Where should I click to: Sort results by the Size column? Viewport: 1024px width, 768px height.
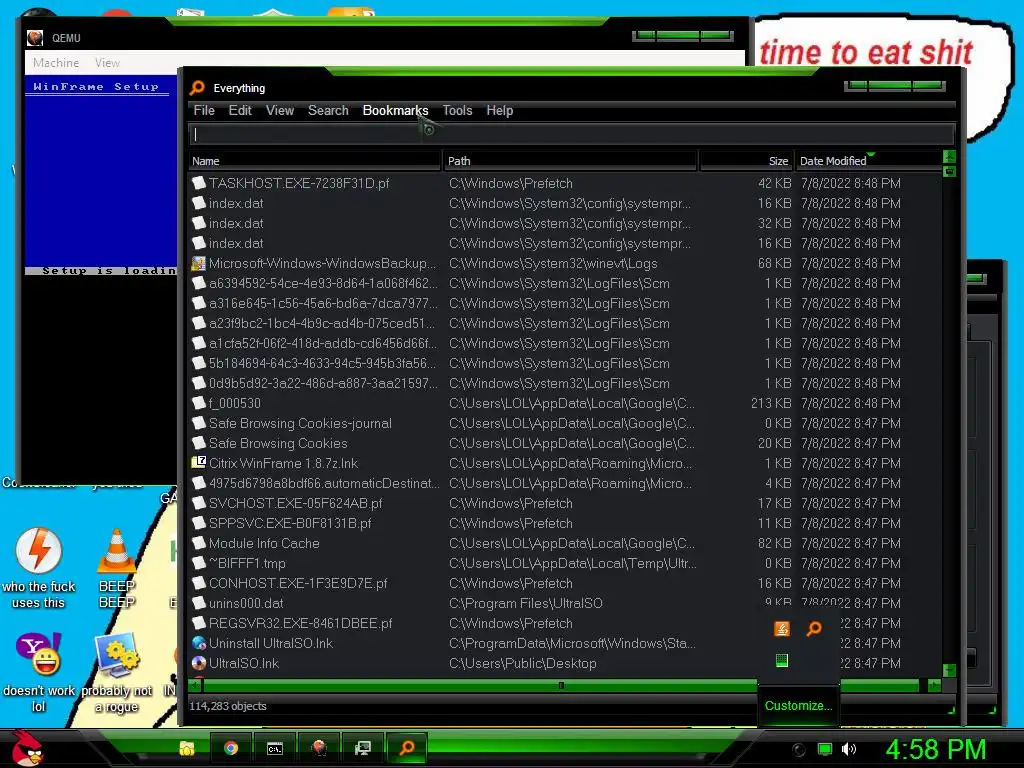[746, 161]
